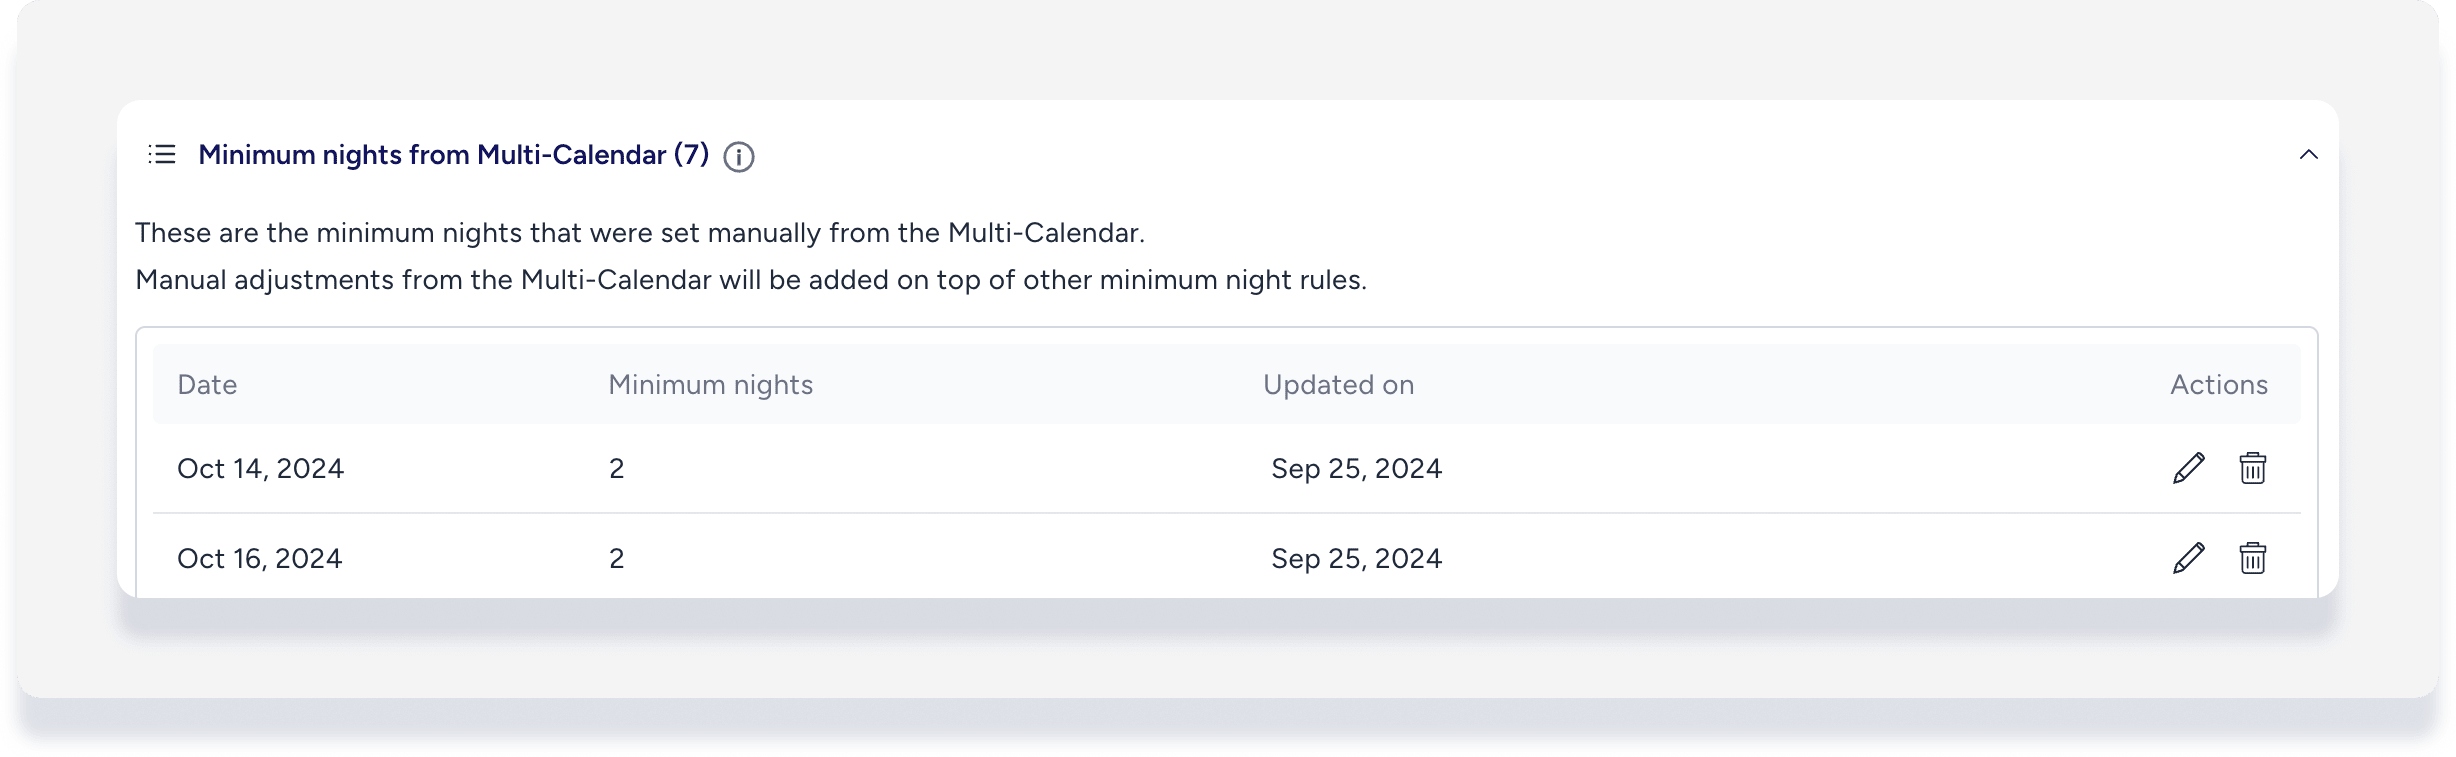The width and height of the screenshot is (2456, 757).
Task: Select the Oct 14, 2024 date cell
Action: [x=260, y=468]
